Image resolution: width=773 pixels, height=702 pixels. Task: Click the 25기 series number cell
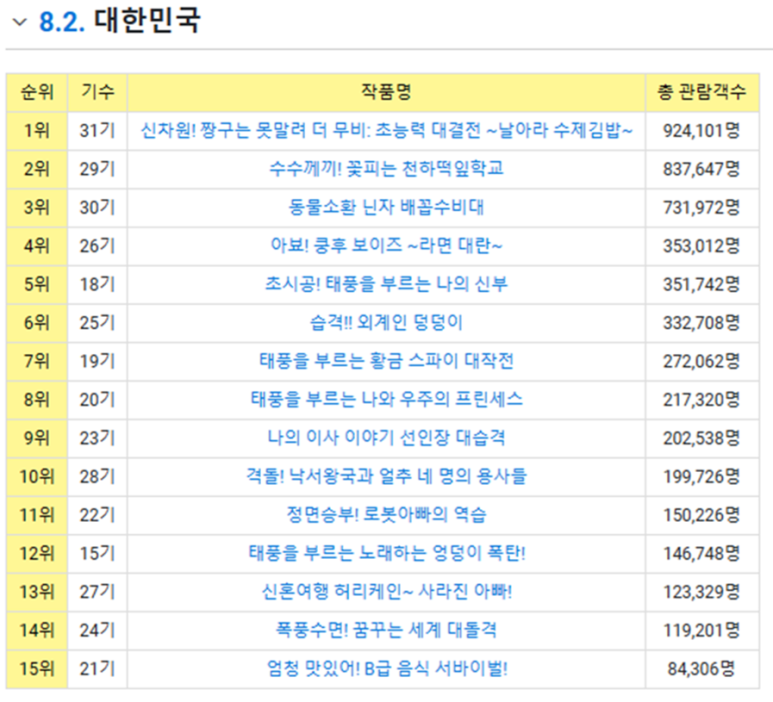[x=97, y=322]
